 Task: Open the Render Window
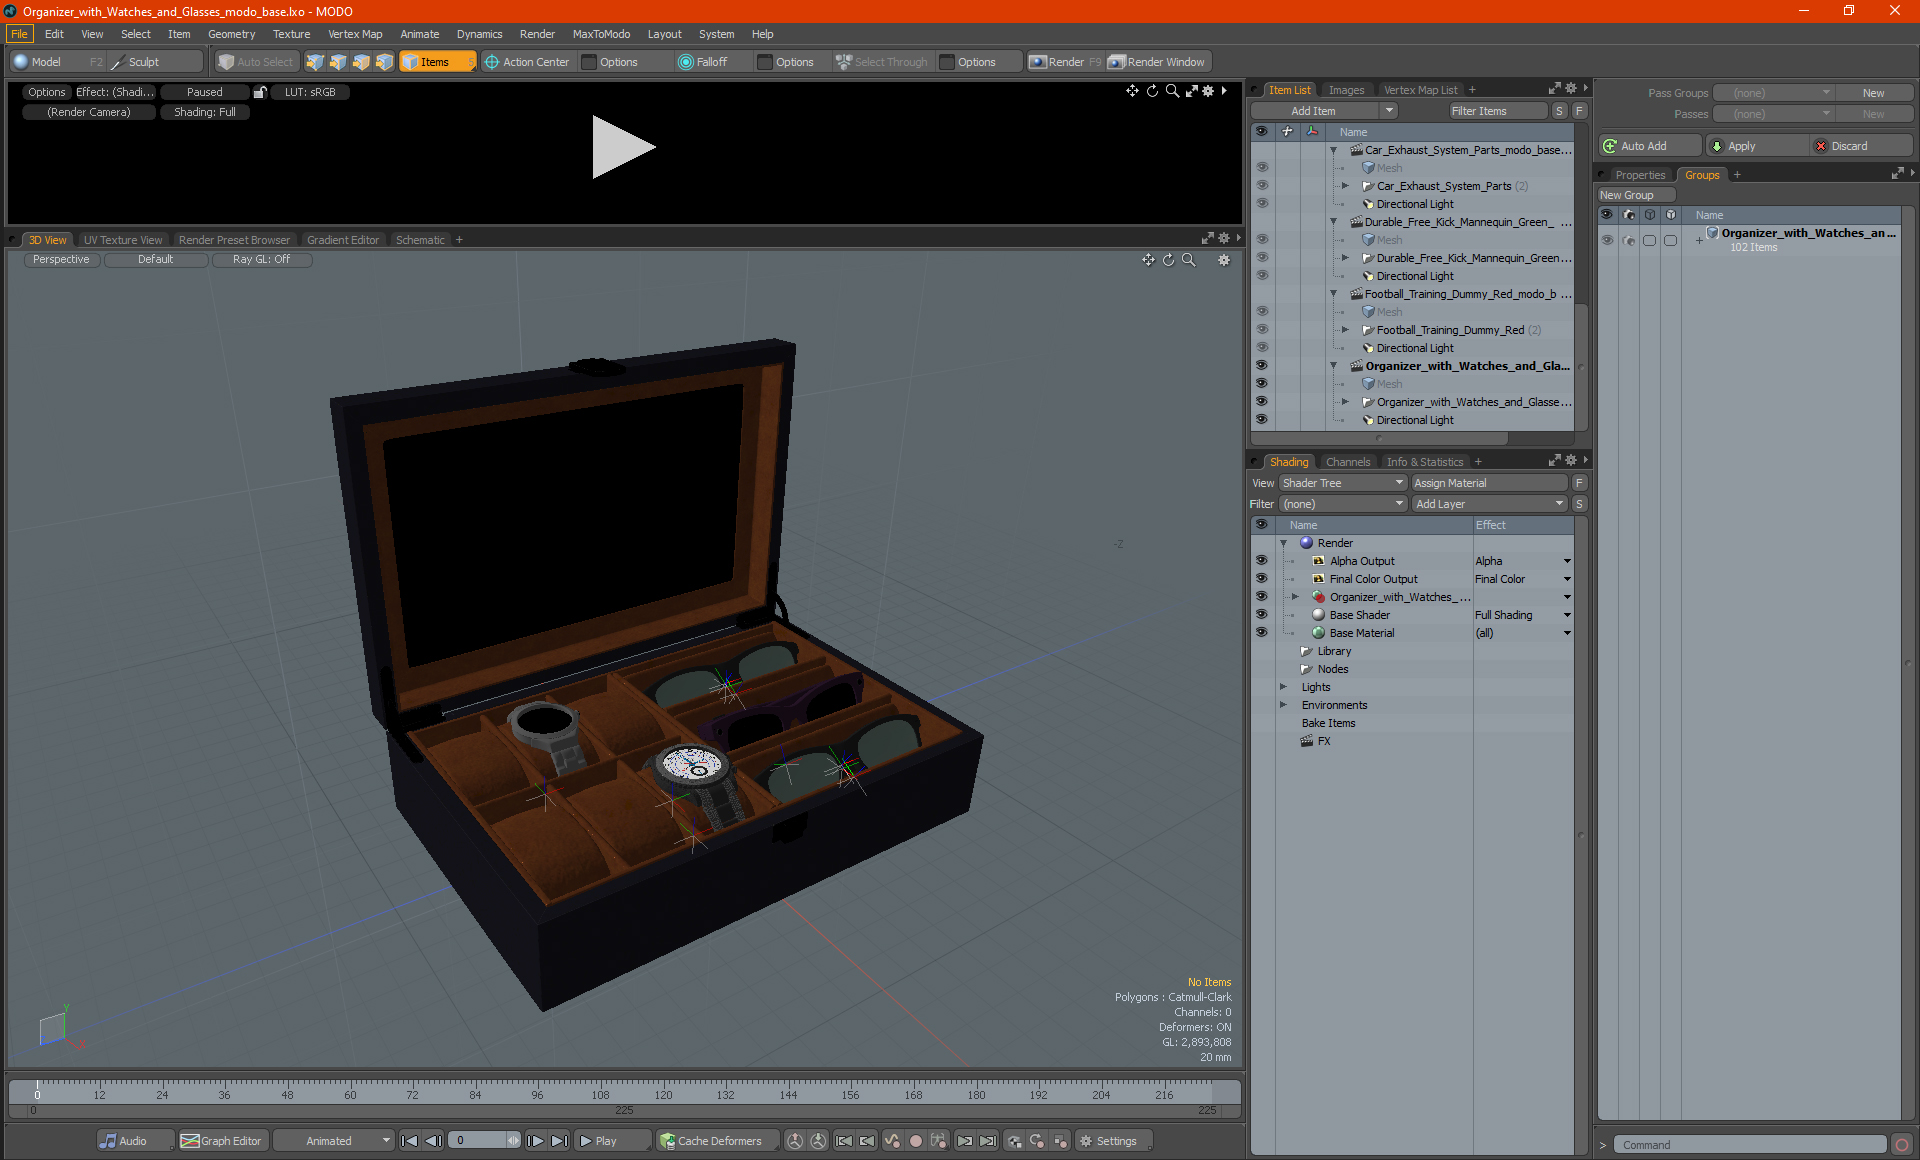[1158, 62]
